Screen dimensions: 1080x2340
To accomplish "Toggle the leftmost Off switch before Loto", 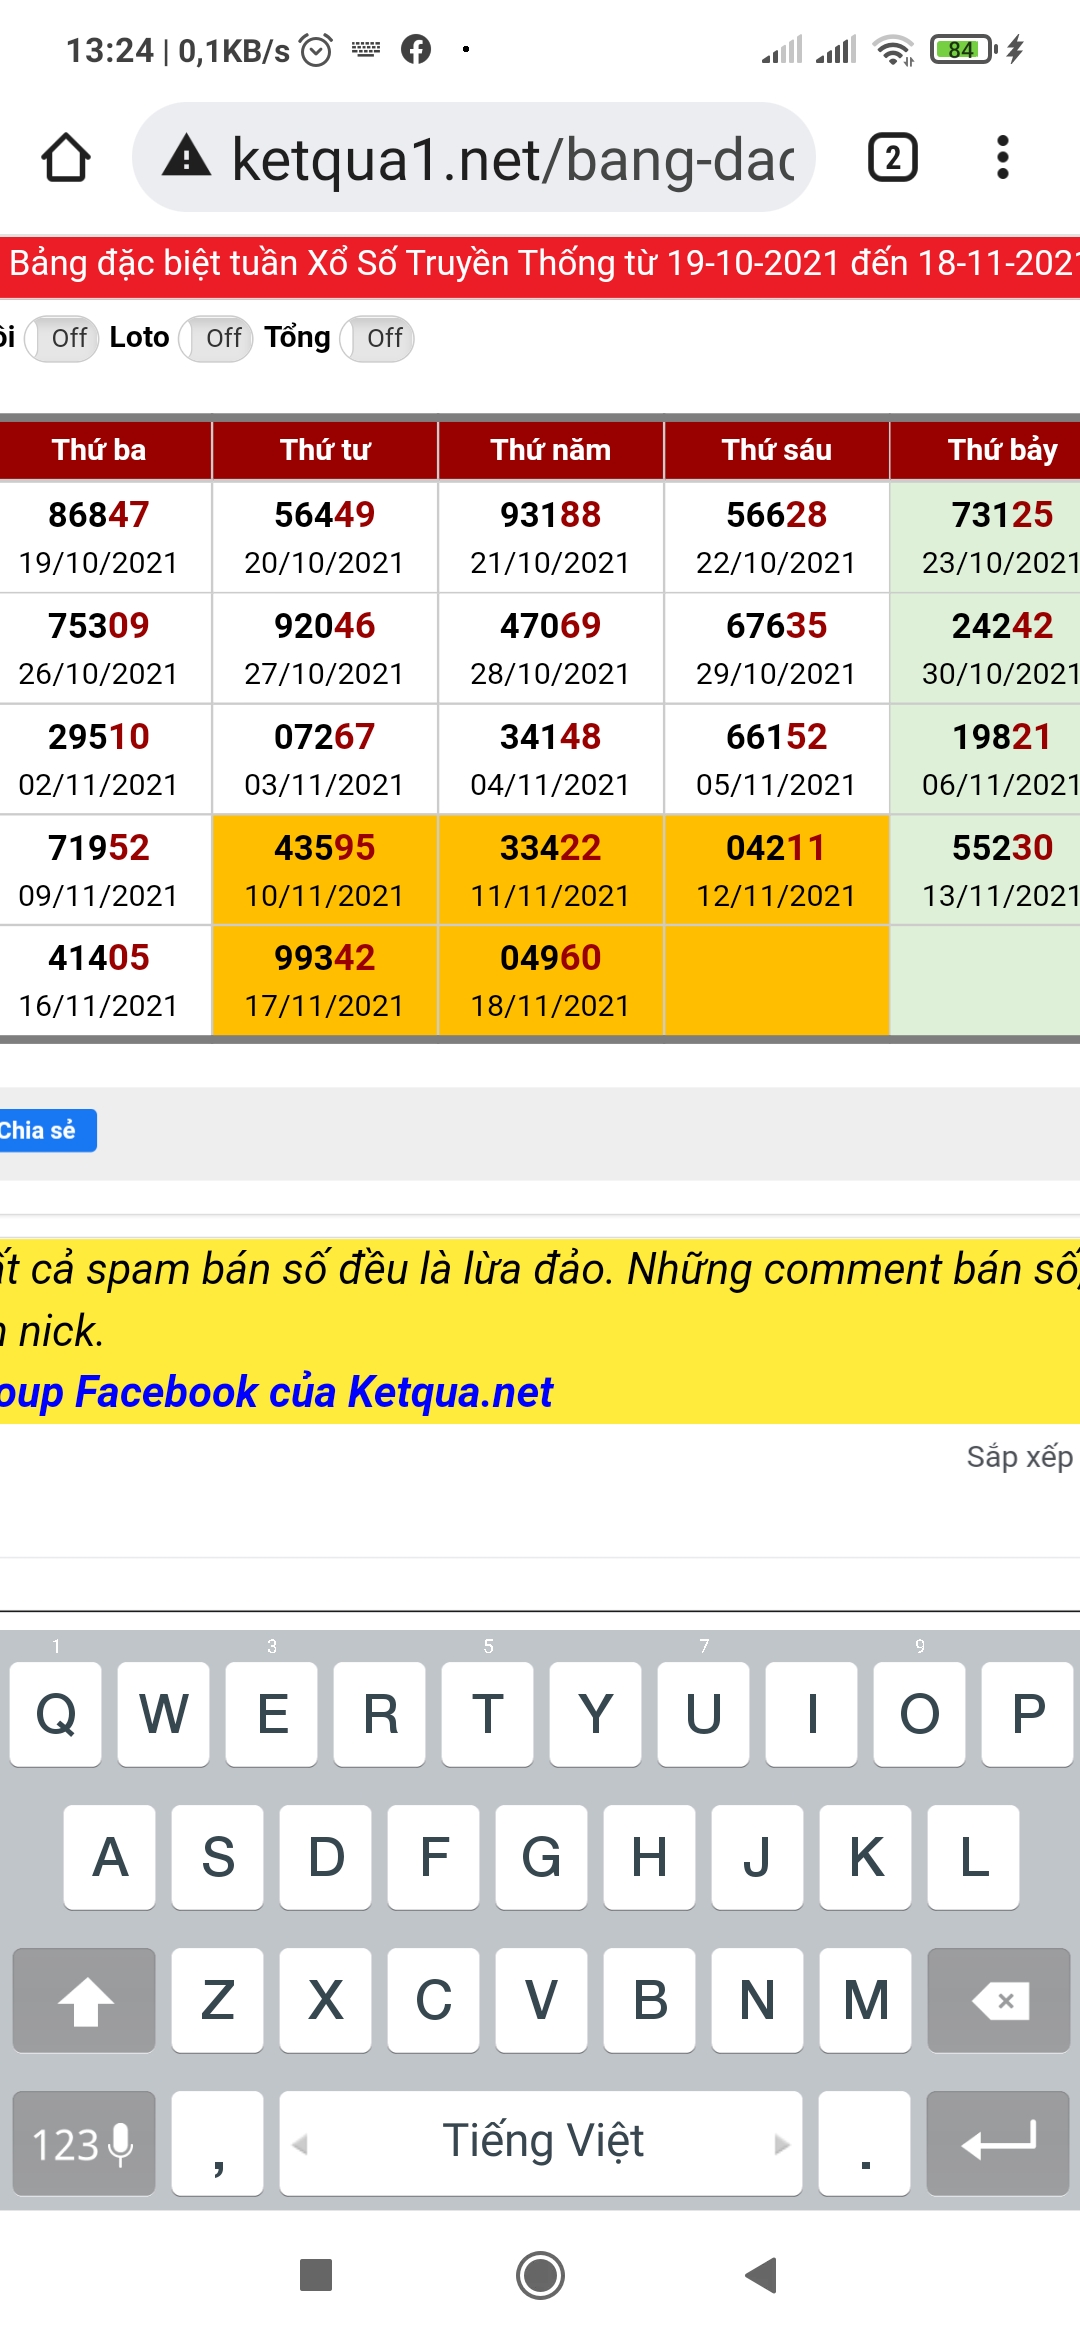I will pos(61,338).
